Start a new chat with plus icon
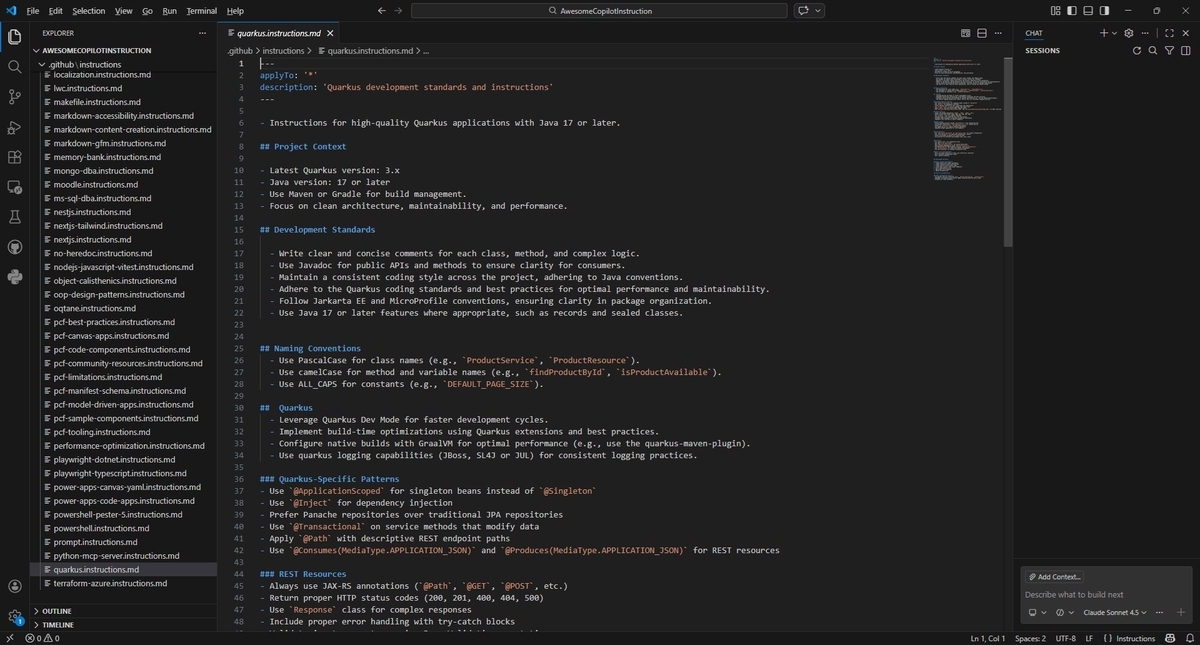This screenshot has width=1200, height=645. pyautogui.click(x=1104, y=33)
